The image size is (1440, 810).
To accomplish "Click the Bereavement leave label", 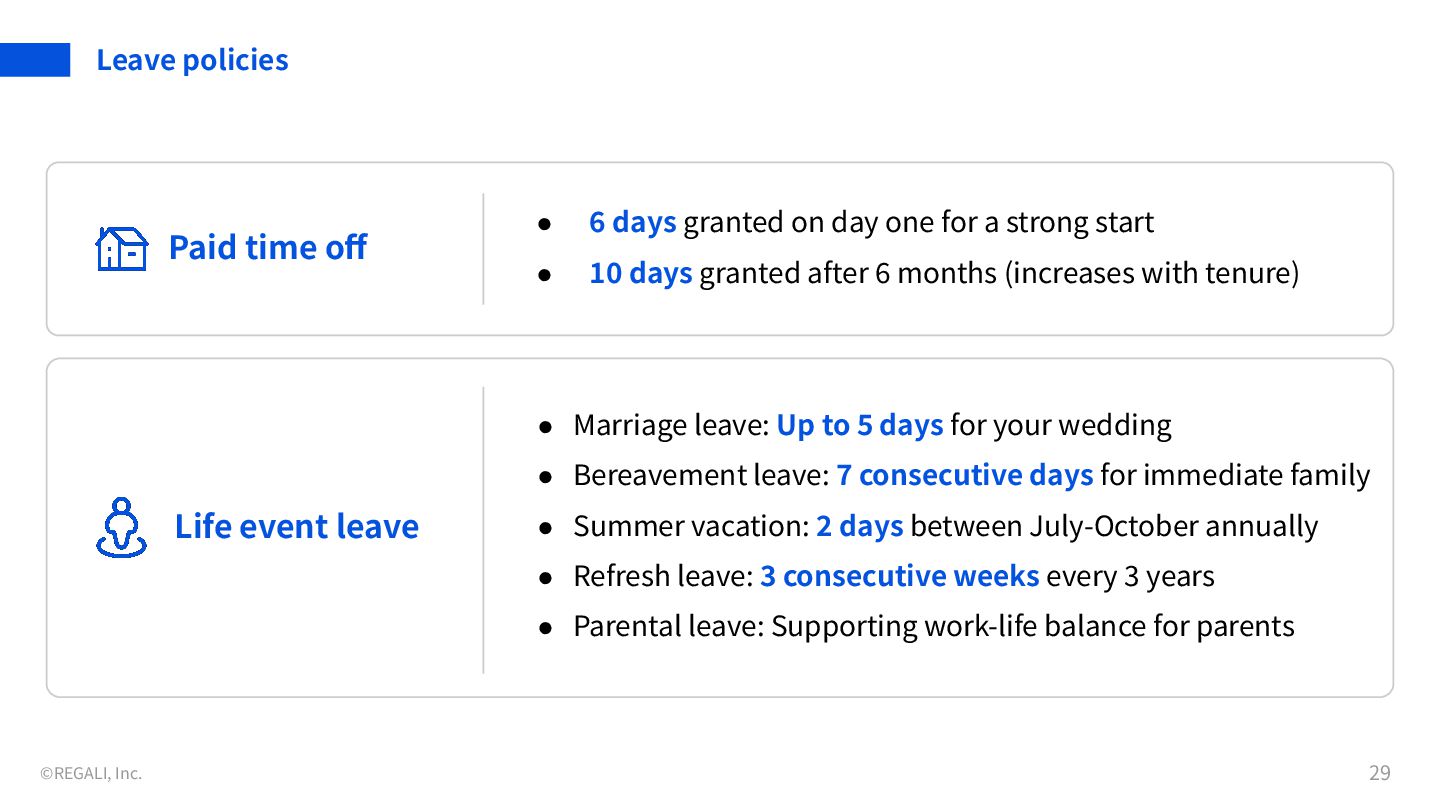I will 700,475.
